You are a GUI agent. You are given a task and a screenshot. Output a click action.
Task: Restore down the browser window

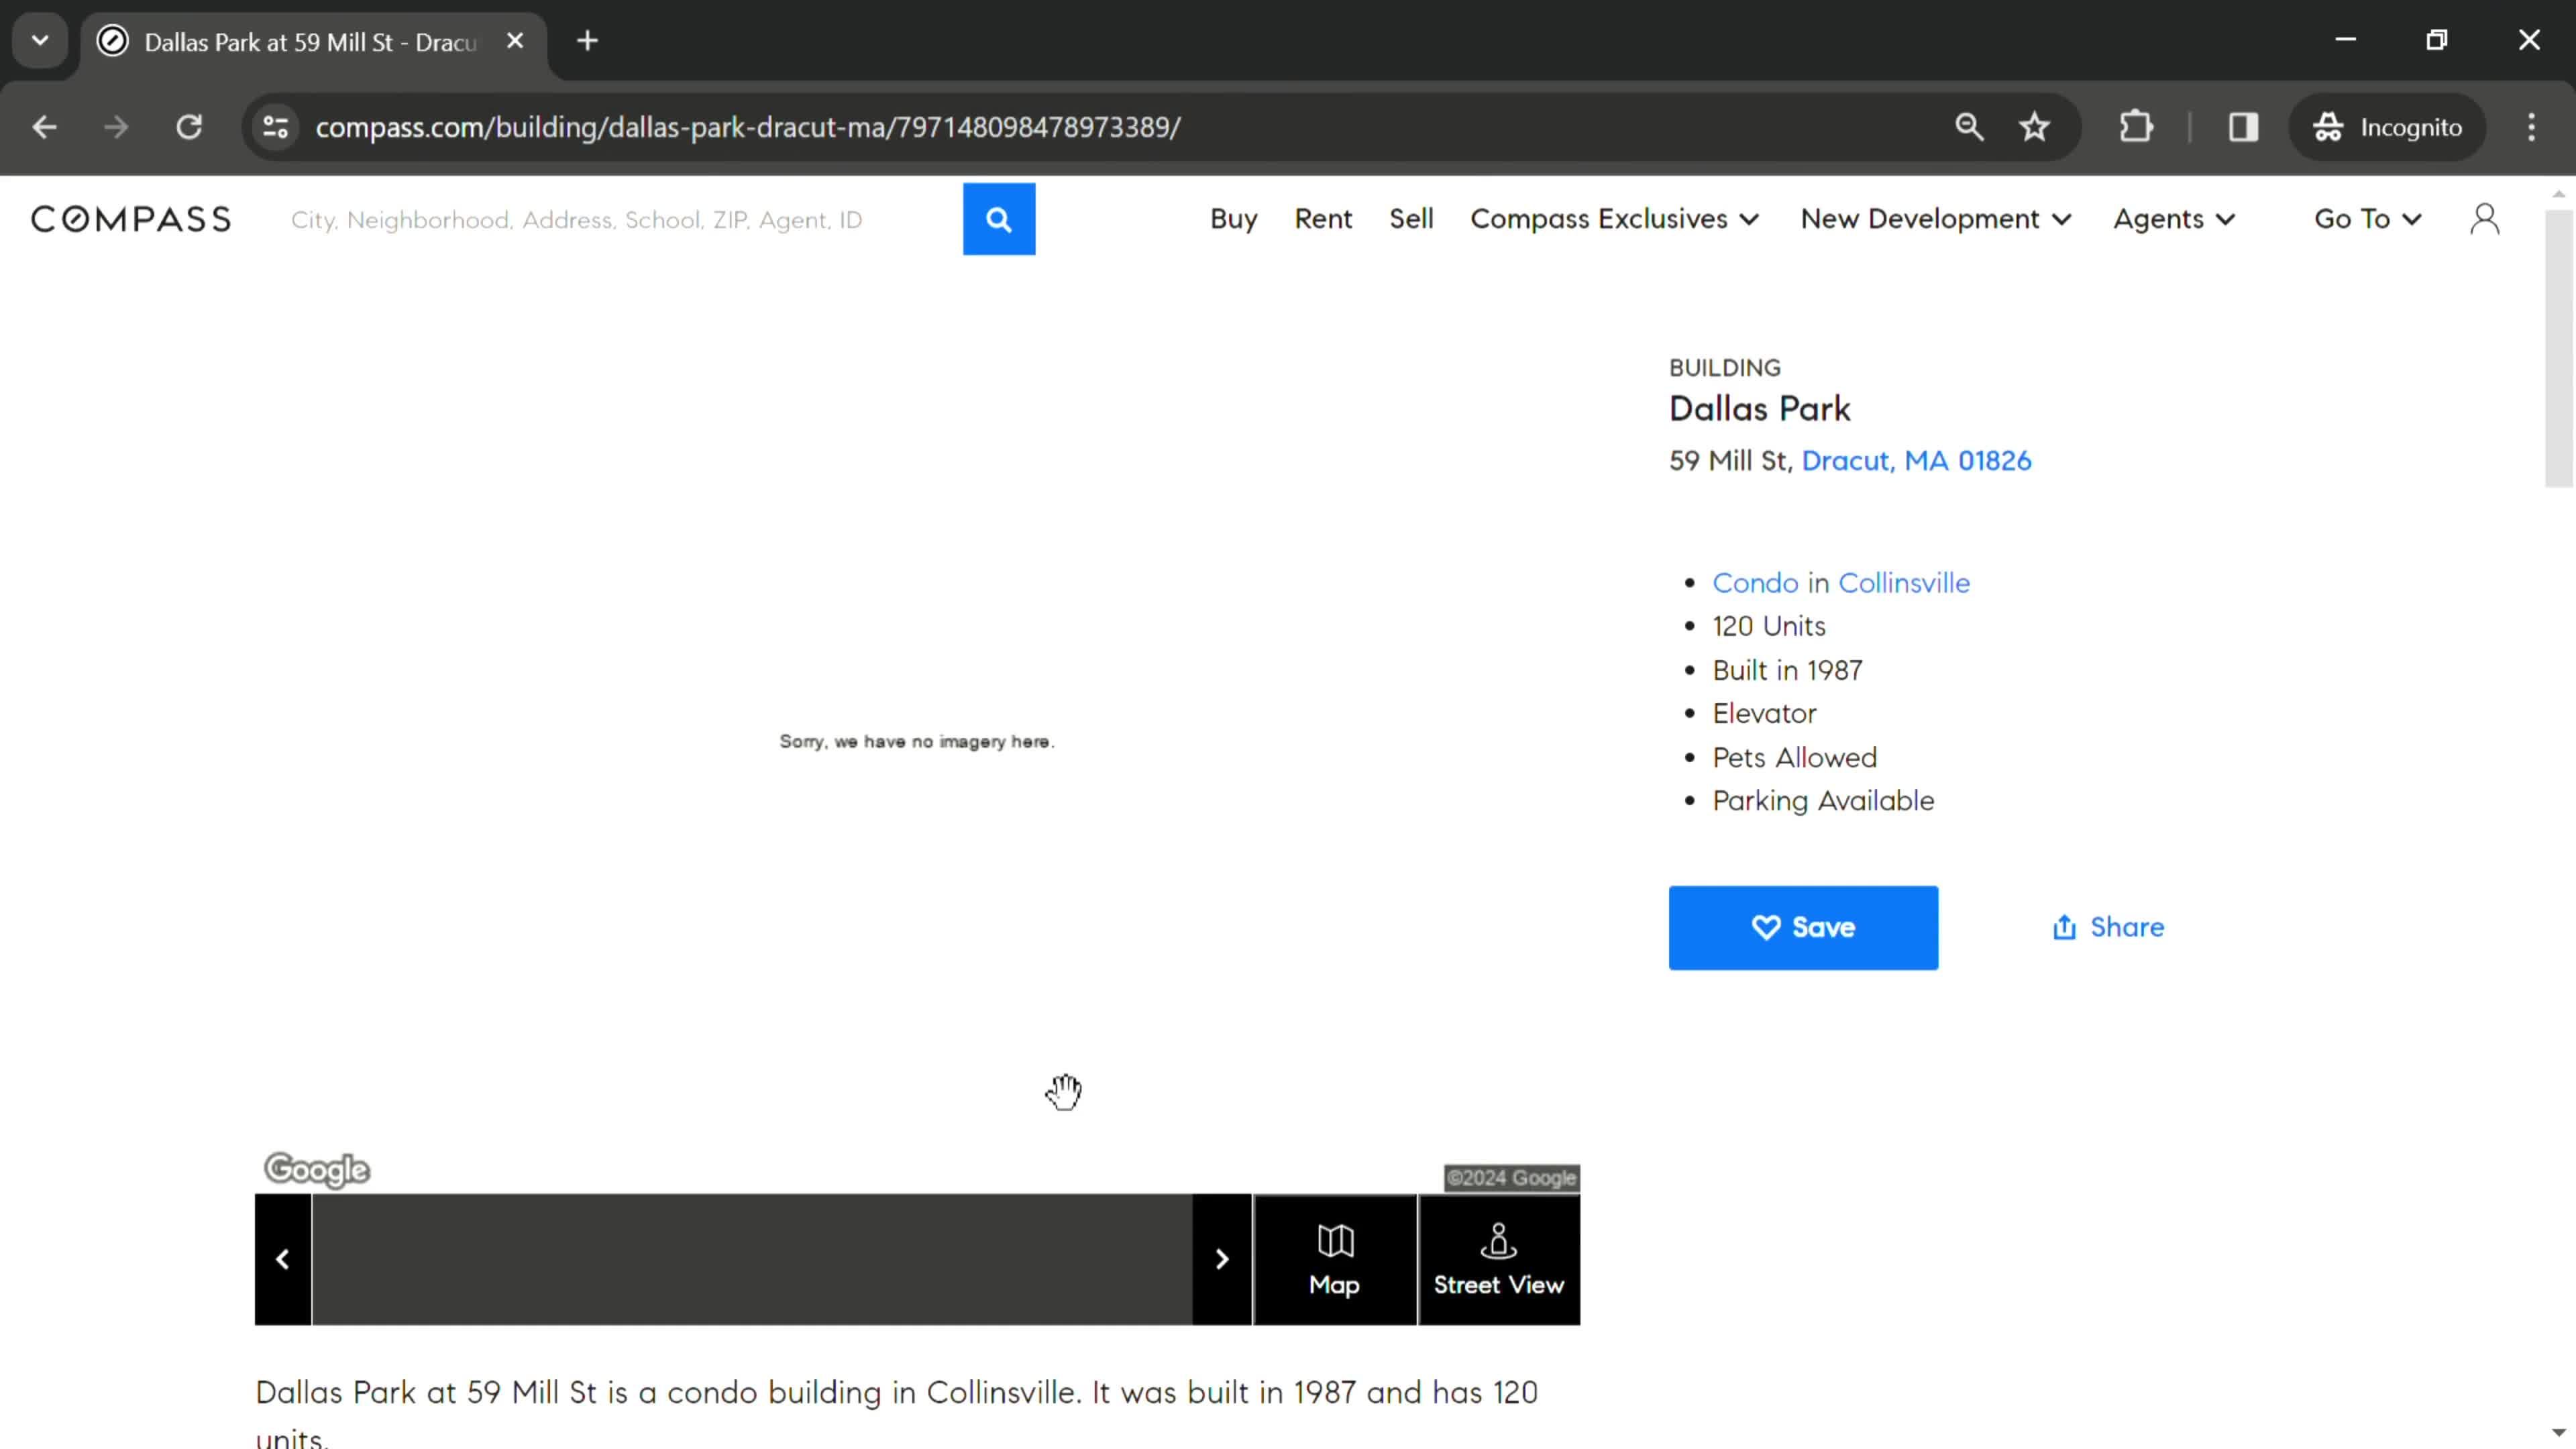tap(2437, 40)
